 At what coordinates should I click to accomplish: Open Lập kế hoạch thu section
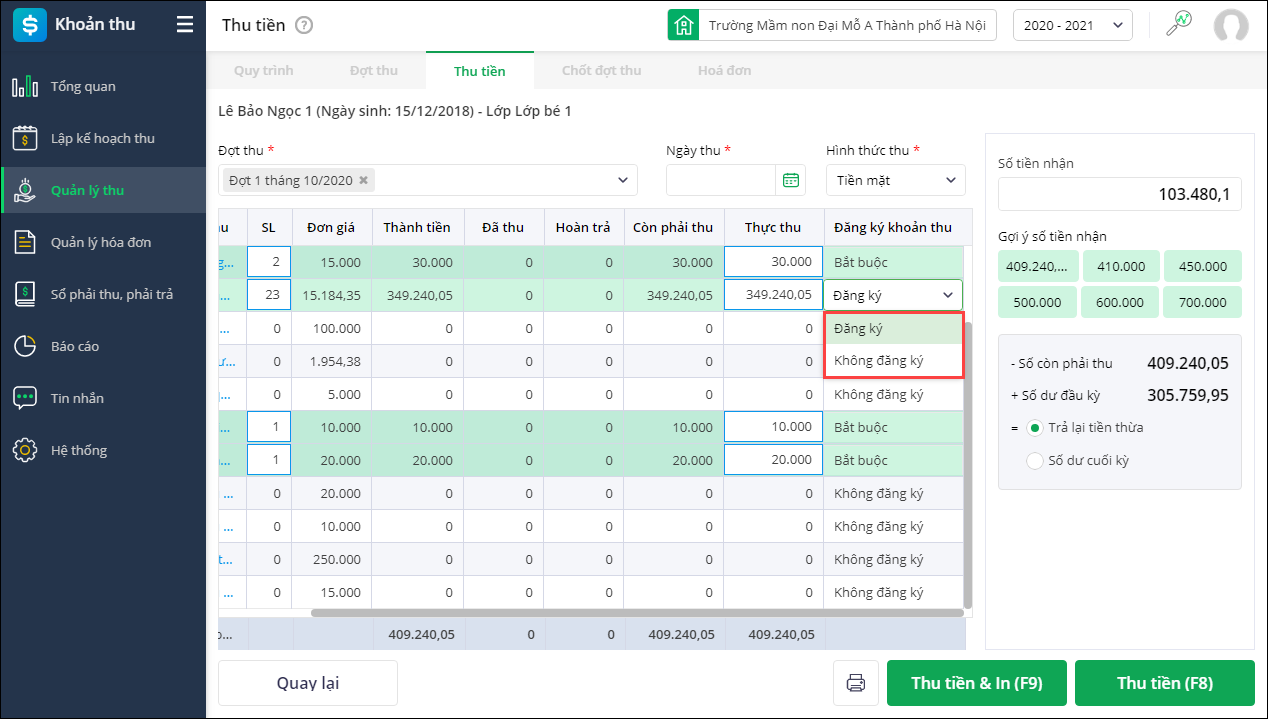point(102,139)
